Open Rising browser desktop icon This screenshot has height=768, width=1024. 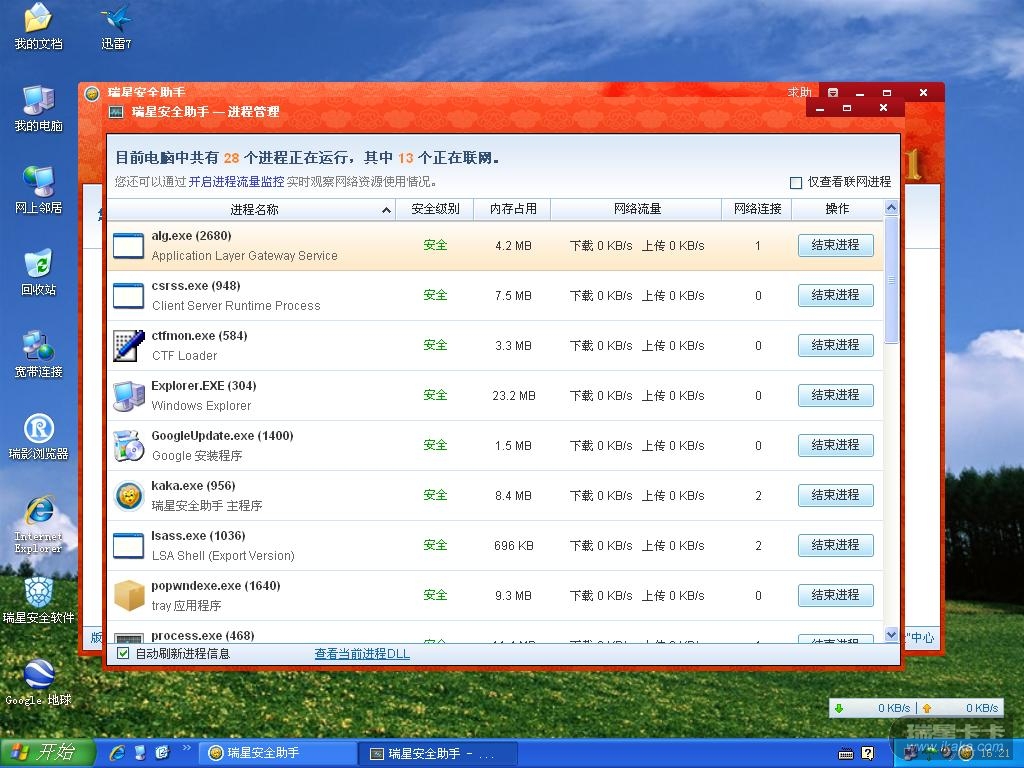click(38, 429)
